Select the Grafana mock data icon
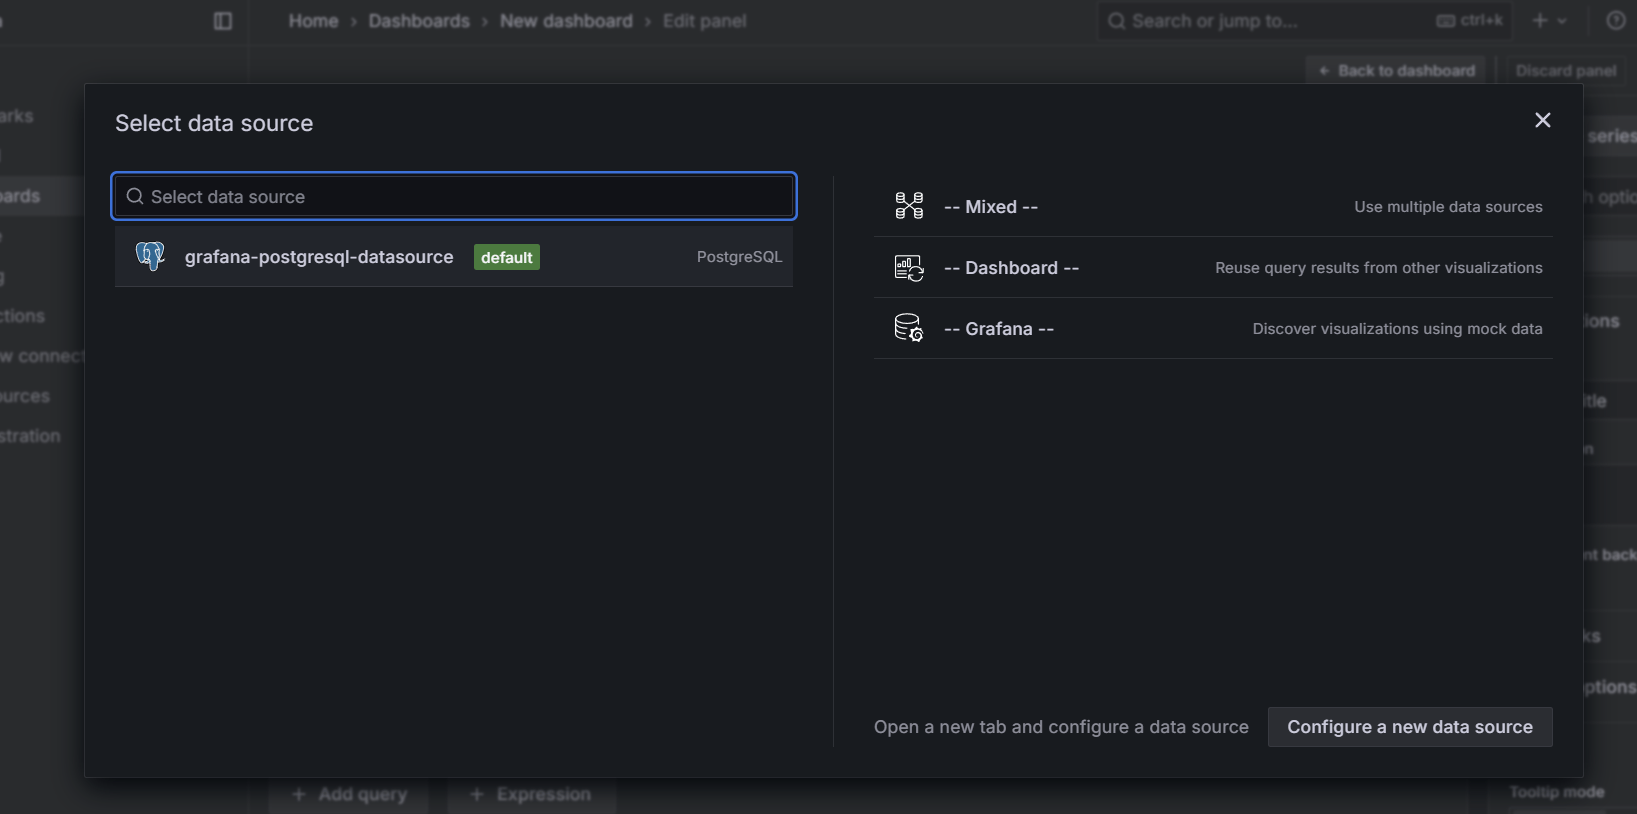The width and height of the screenshot is (1637, 814). pyautogui.click(x=909, y=328)
